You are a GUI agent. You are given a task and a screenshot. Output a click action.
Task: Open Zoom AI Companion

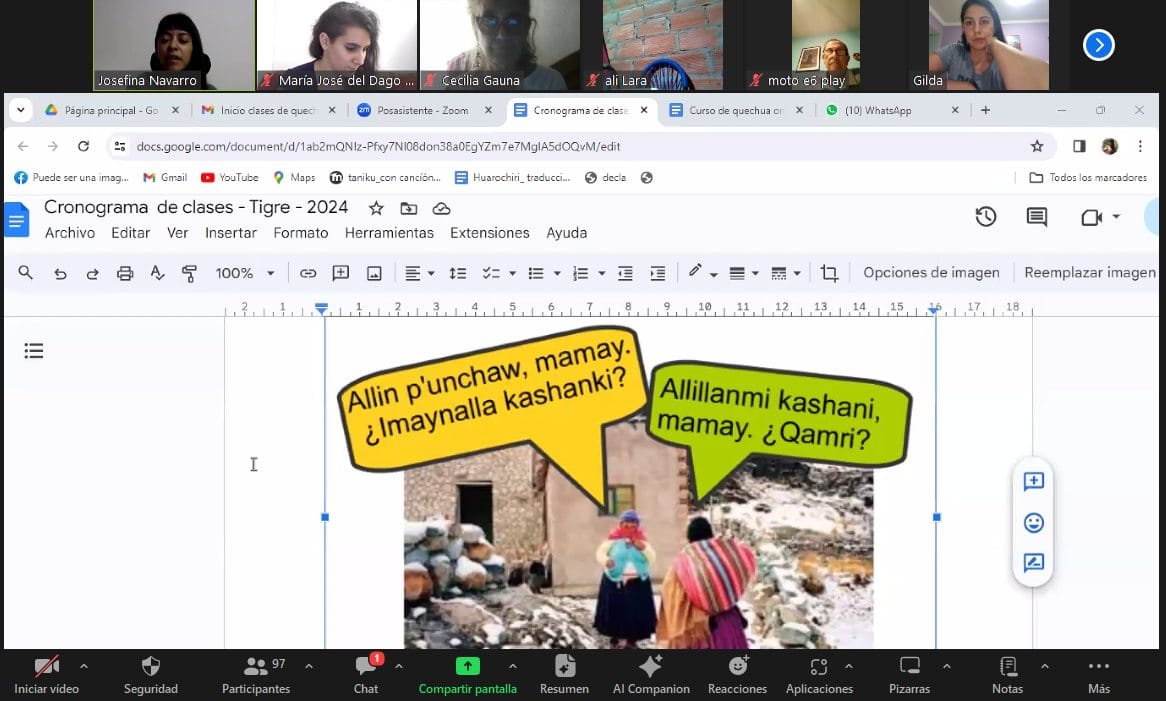tap(651, 674)
